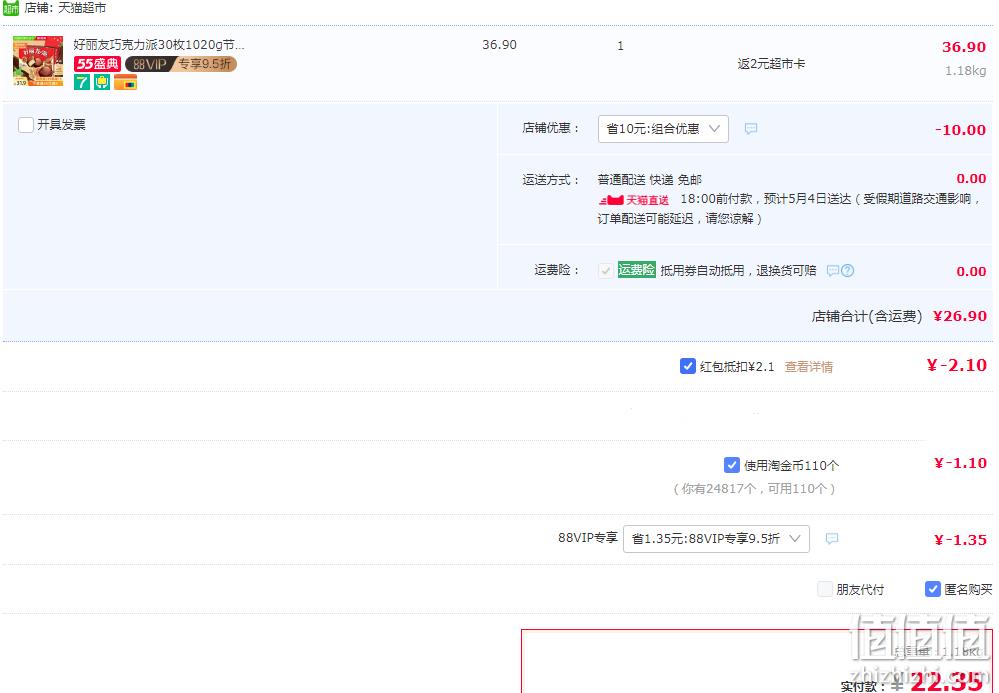999x693 pixels.
Task: Click the 你有24817个，可用110个 coin note
Action: [754, 489]
